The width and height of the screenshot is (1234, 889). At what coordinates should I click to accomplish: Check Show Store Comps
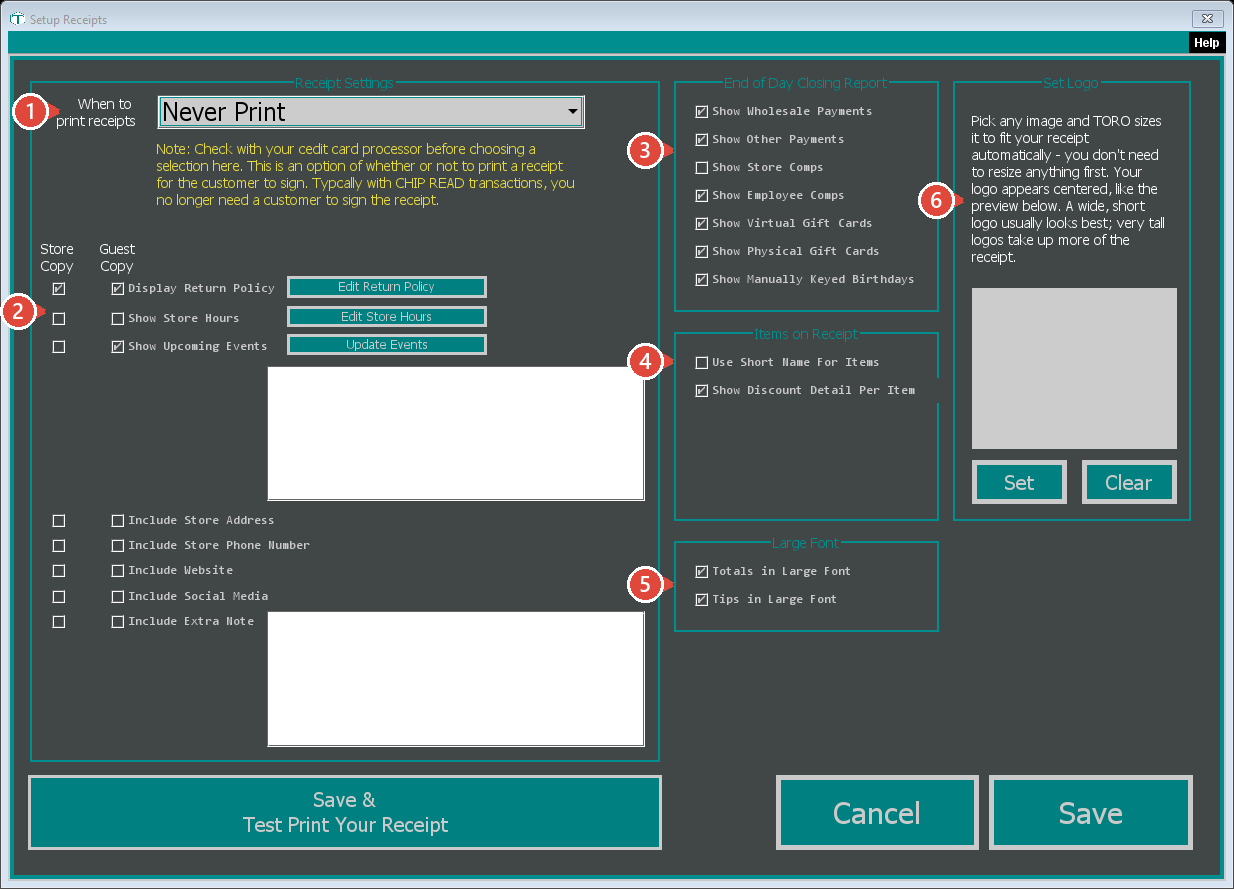[x=702, y=168]
